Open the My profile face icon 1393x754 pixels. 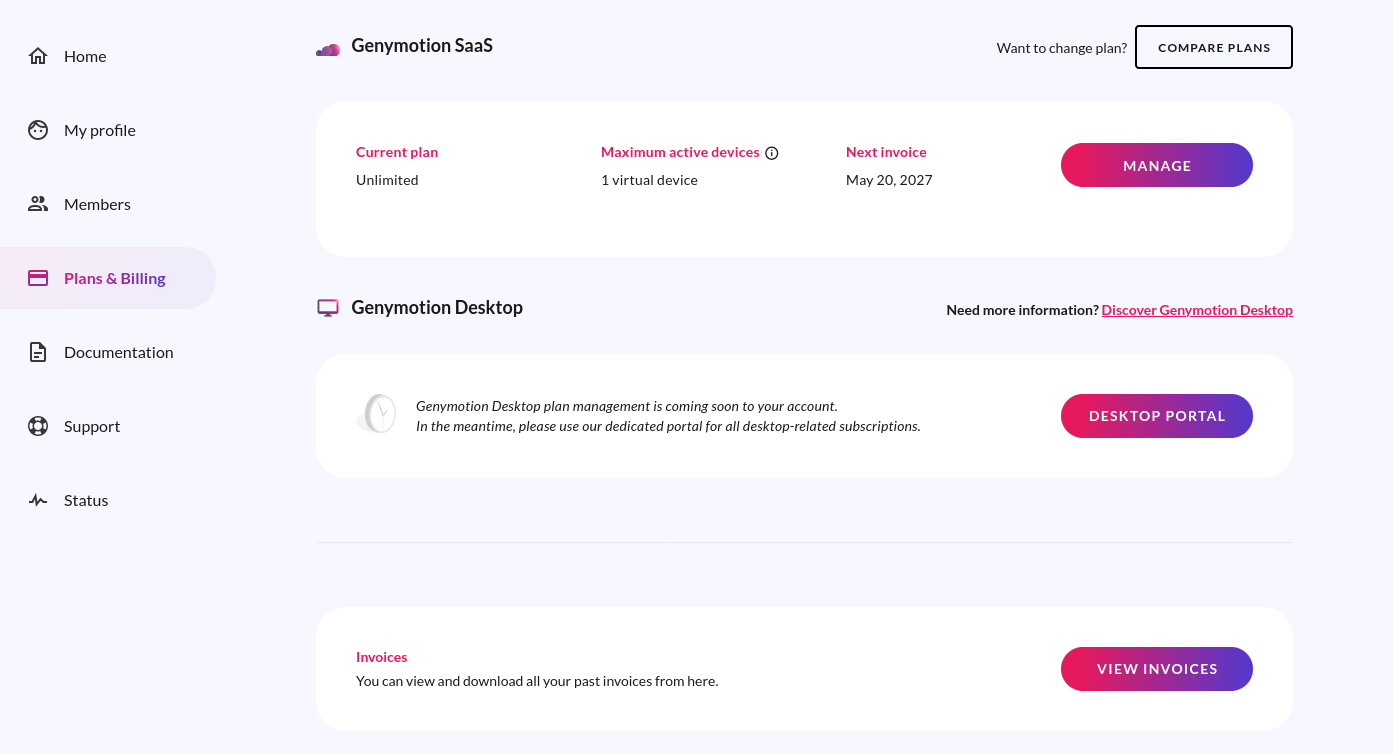tap(38, 130)
